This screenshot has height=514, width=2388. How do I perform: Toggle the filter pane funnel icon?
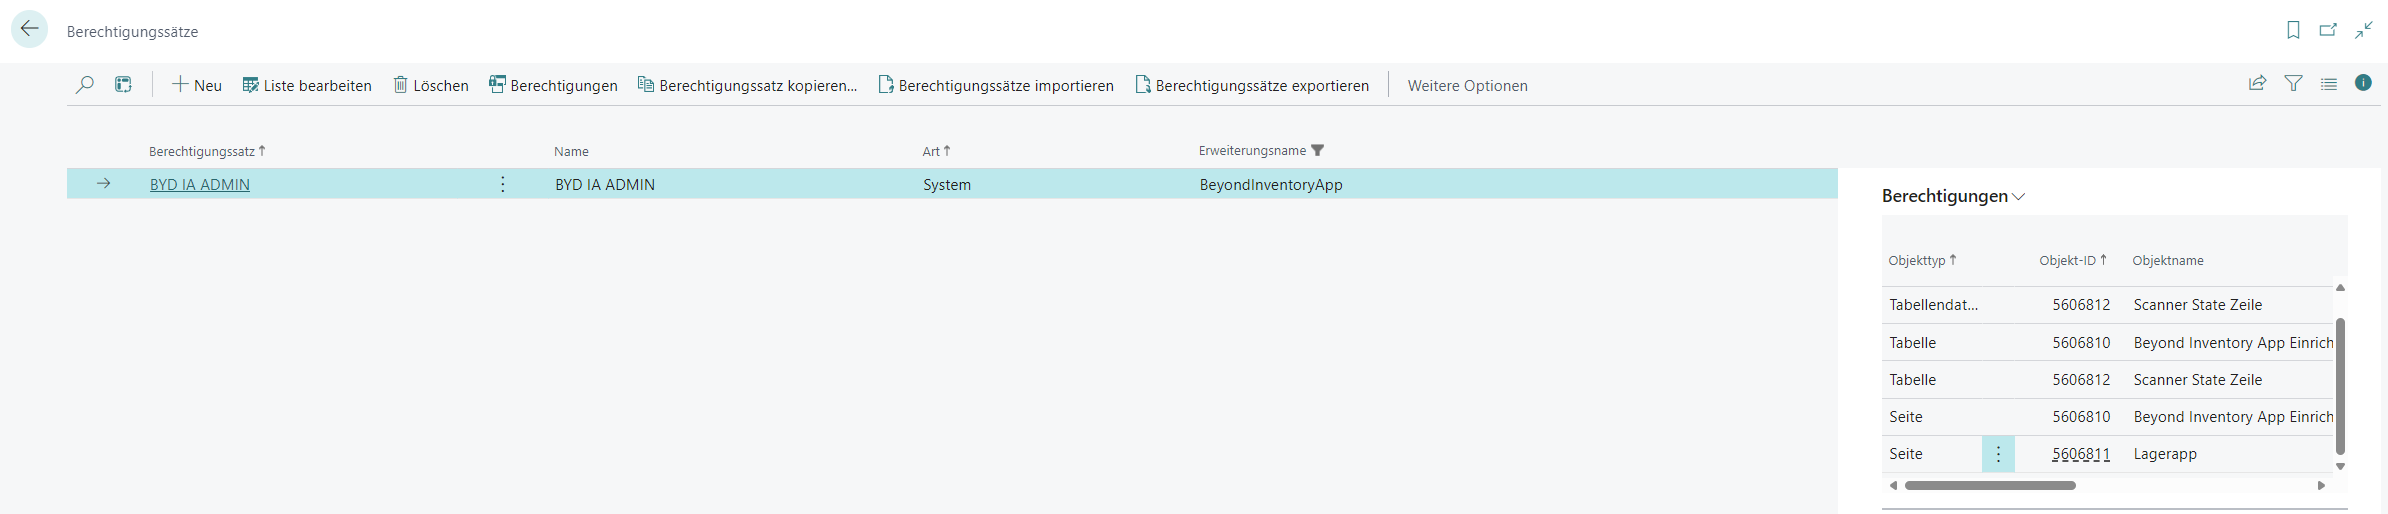(2293, 84)
